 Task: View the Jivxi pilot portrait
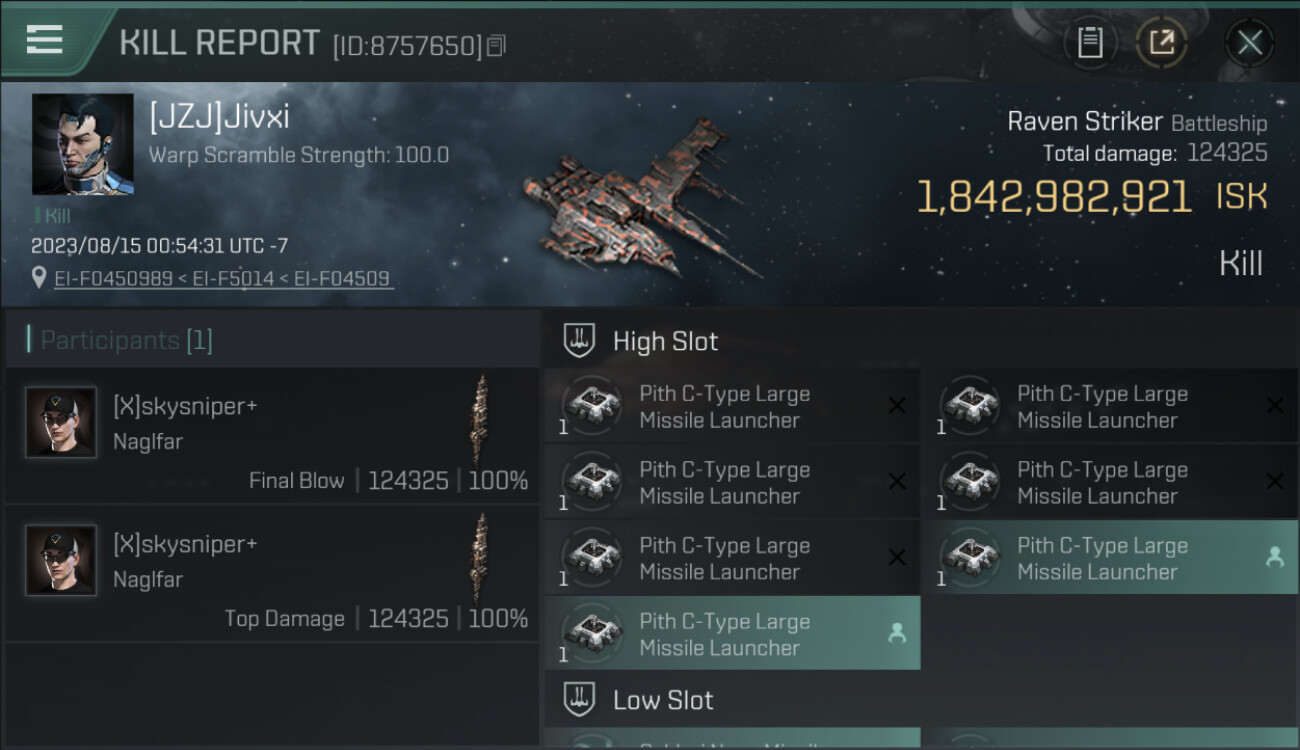(82, 144)
